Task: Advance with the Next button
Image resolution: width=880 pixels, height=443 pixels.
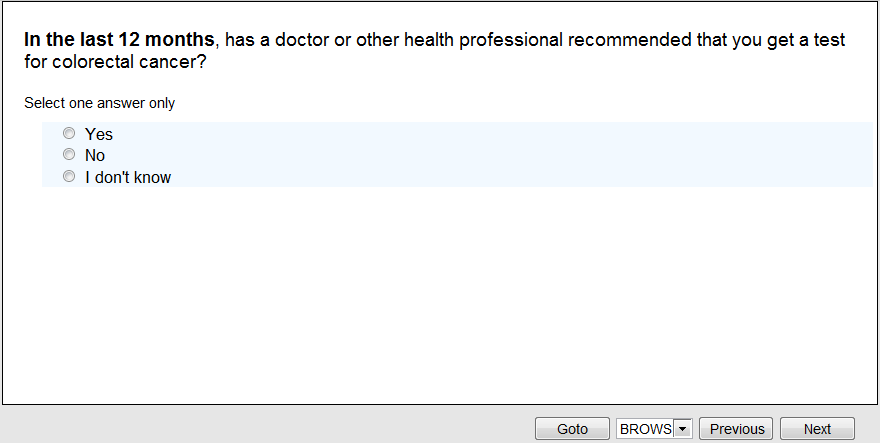Action: 817,429
